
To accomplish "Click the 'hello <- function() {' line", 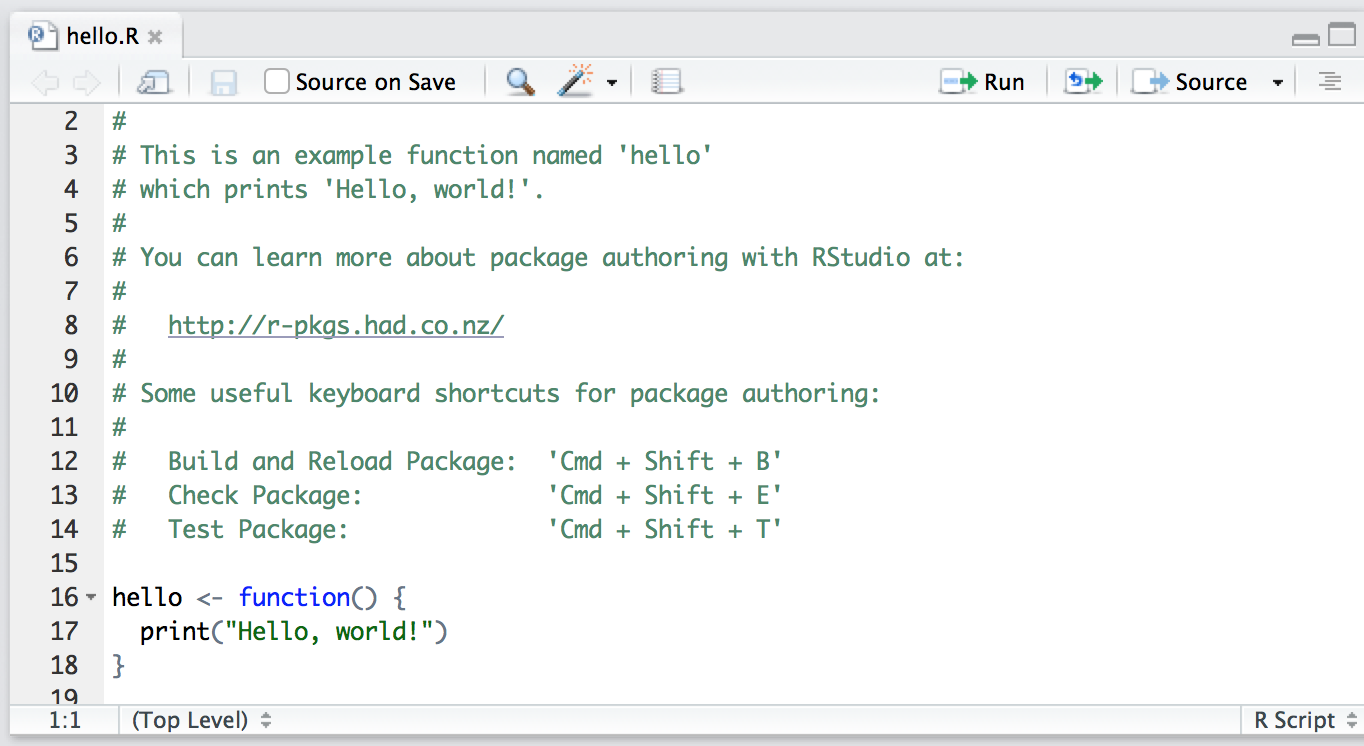I will [x=259, y=597].
